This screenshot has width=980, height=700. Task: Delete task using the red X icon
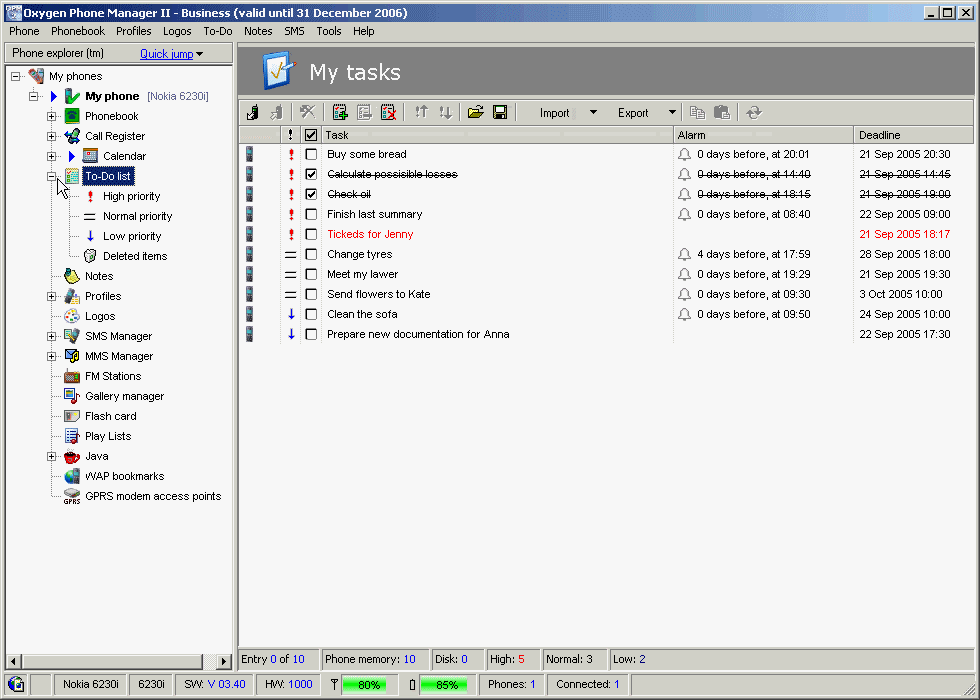(388, 112)
